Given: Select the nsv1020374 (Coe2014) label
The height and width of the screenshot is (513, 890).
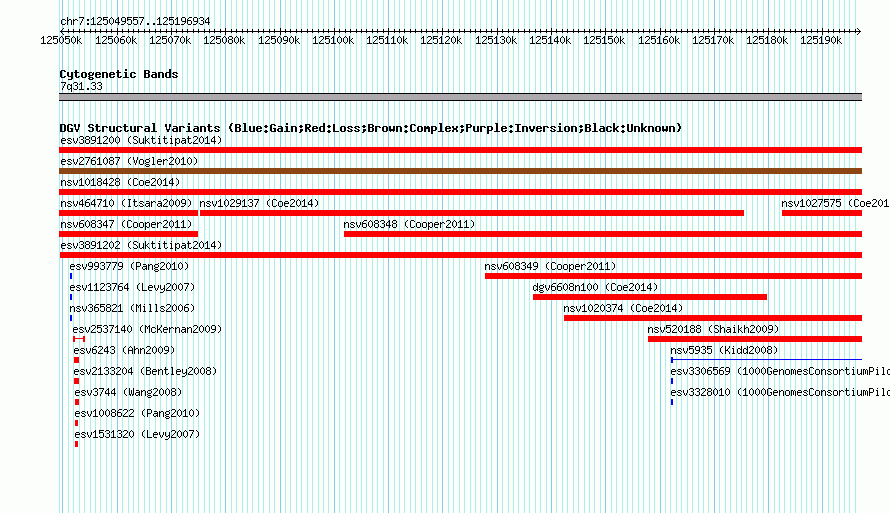Looking at the screenshot, I should [x=623, y=308].
